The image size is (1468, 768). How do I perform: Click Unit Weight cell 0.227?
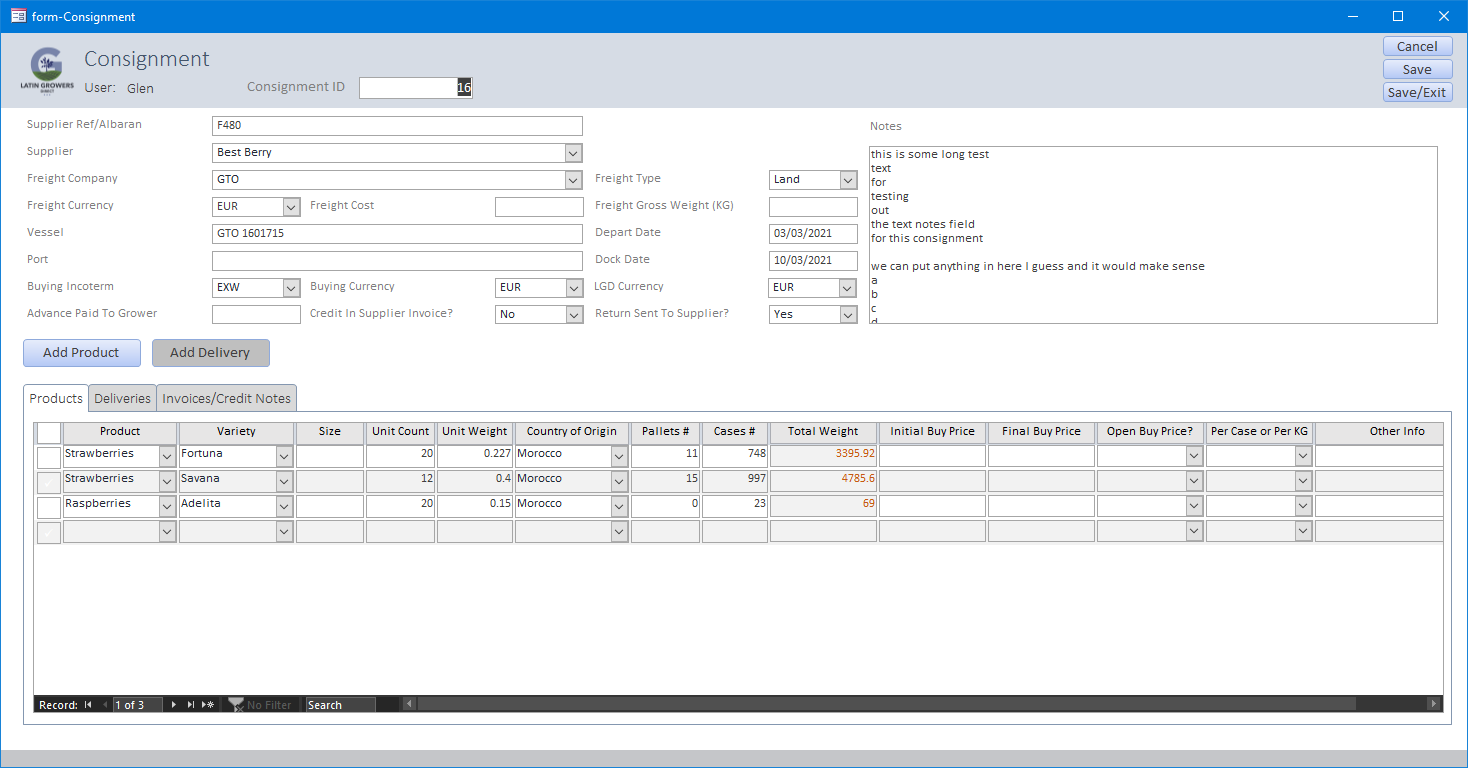(x=475, y=457)
